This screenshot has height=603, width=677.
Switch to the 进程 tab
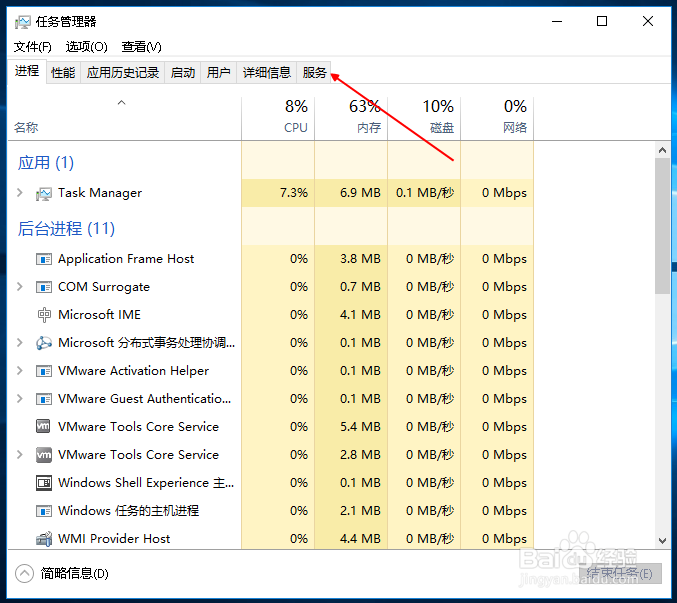coord(27,71)
